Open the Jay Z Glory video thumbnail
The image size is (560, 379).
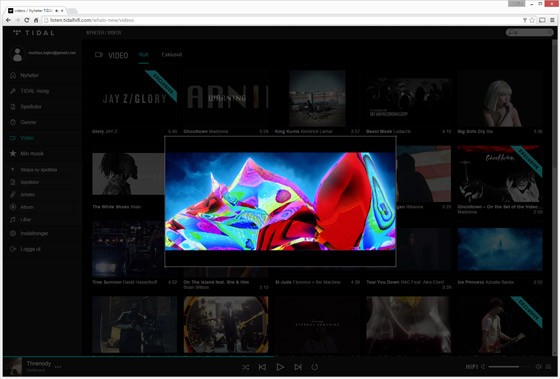134,99
